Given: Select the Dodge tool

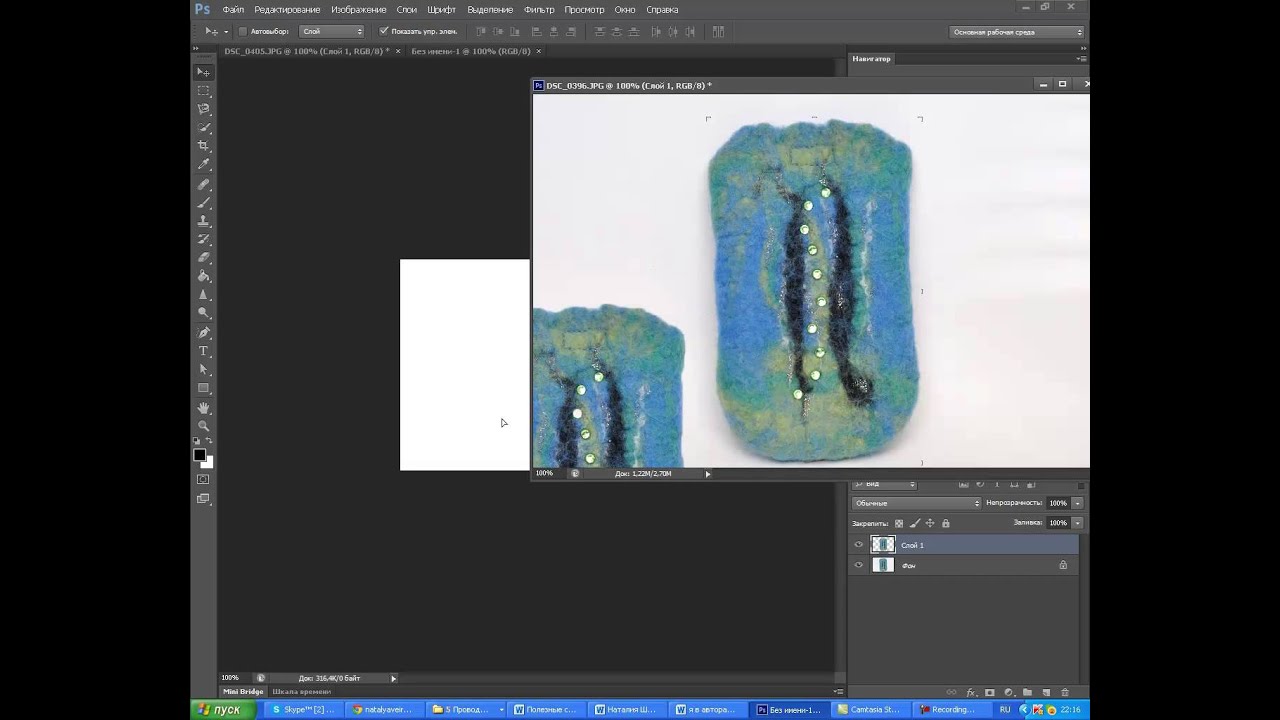Looking at the screenshot, I should [203, 313].
